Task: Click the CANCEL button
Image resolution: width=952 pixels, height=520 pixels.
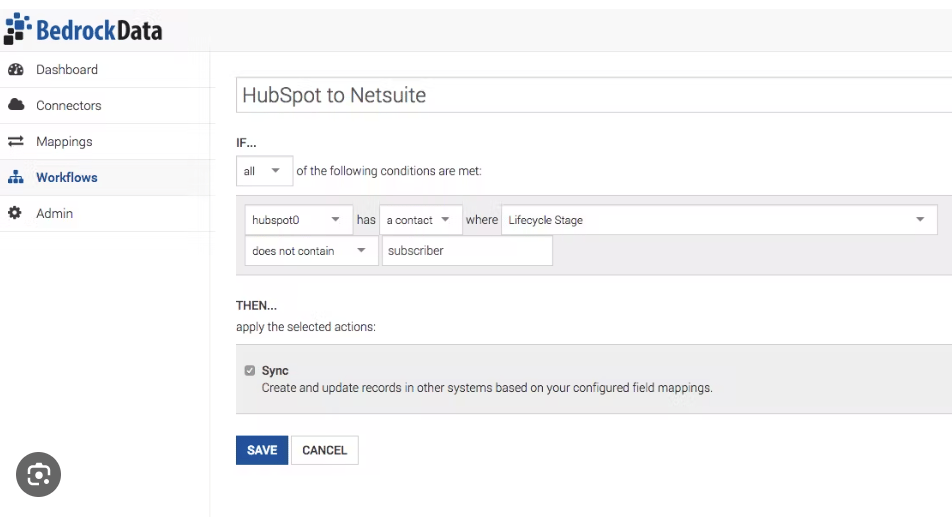Action: [324, 451]
